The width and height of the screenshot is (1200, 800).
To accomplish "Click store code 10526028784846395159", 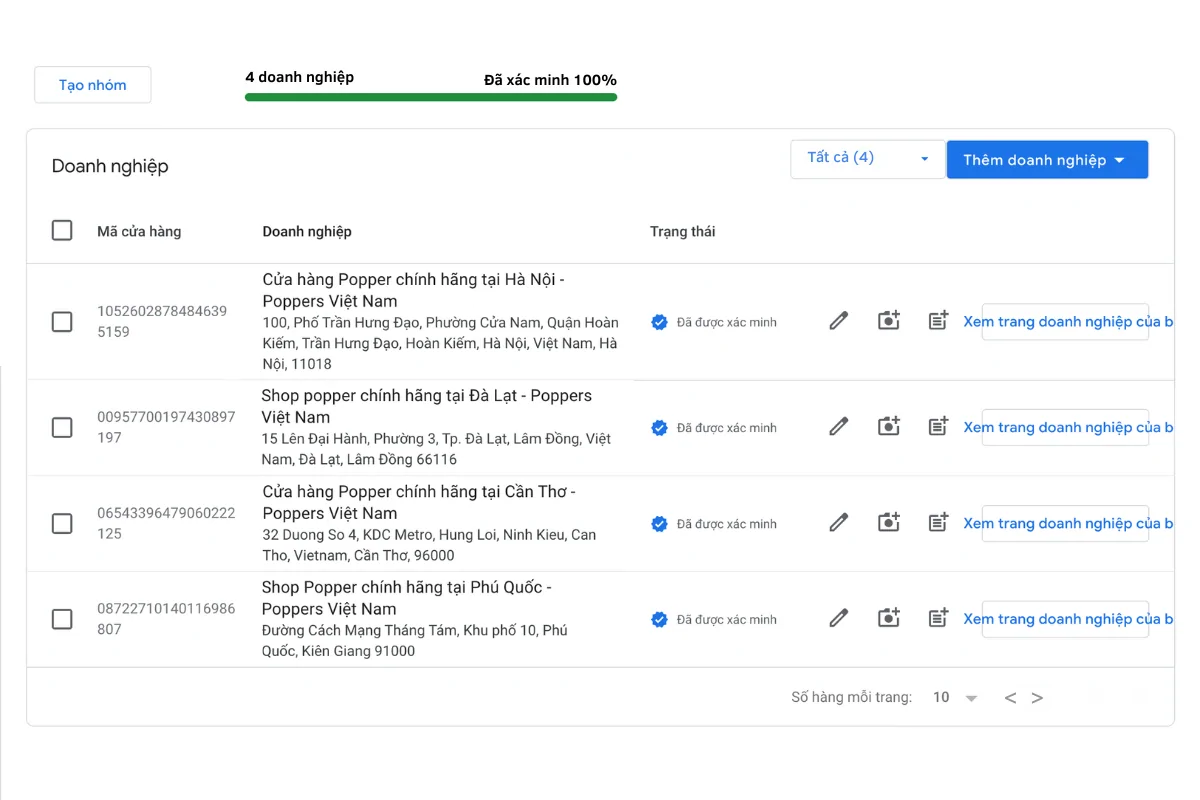I will tap(162, 321).
